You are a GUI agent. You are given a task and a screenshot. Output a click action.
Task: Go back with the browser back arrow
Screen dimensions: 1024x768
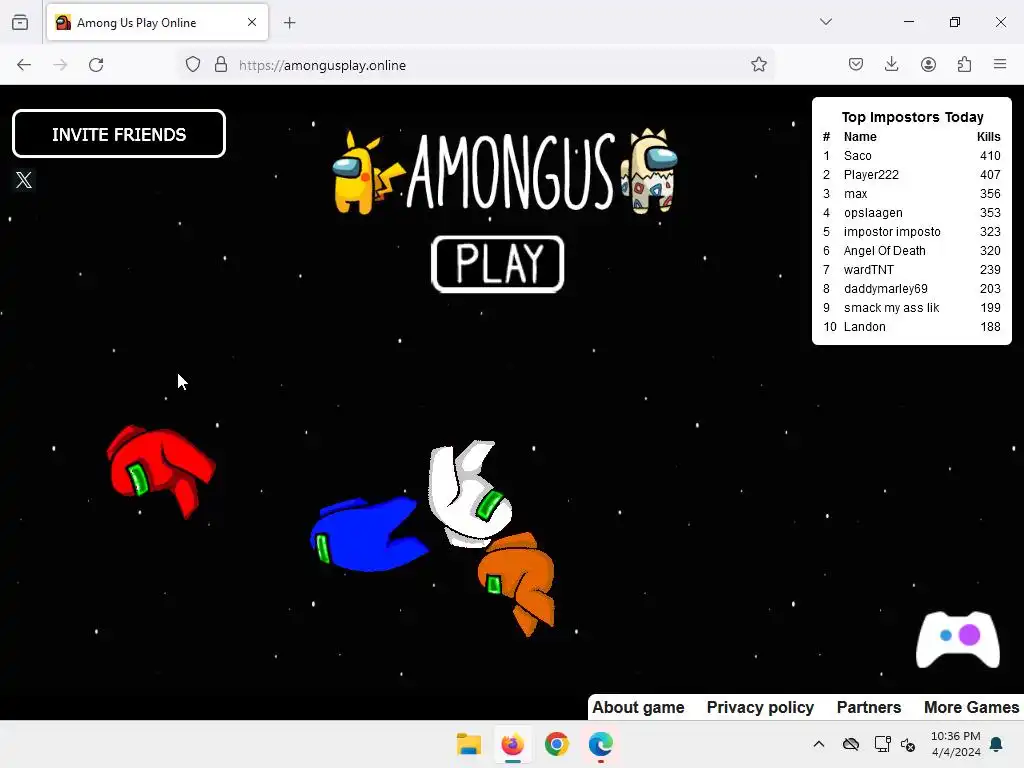pyautogui.click(x=24, y=65)
